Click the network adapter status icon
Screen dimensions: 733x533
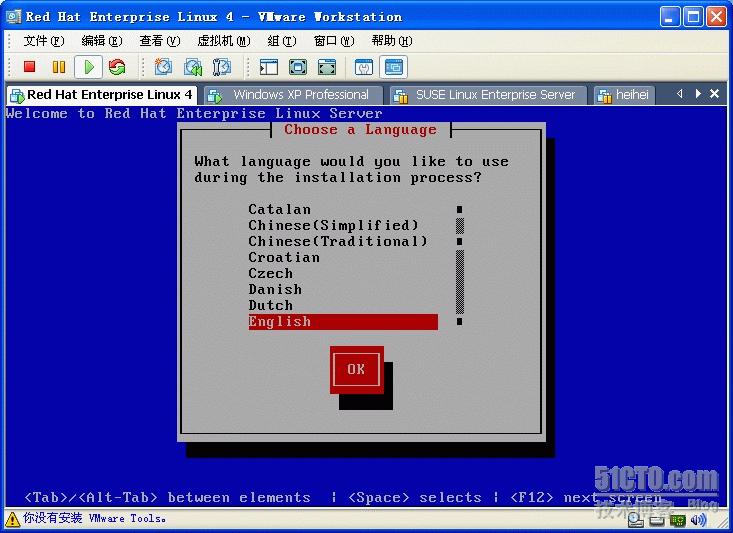[678, 520]
